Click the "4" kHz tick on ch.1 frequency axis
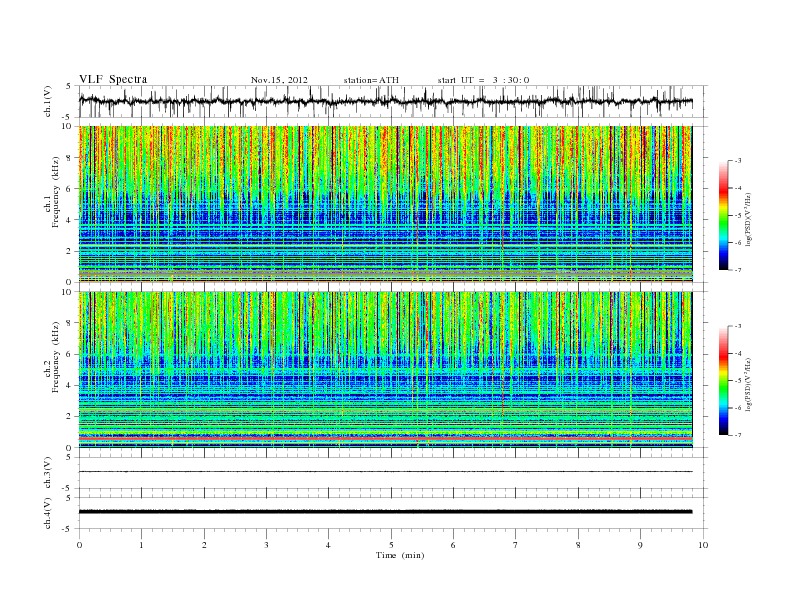 tap(69, 220)
